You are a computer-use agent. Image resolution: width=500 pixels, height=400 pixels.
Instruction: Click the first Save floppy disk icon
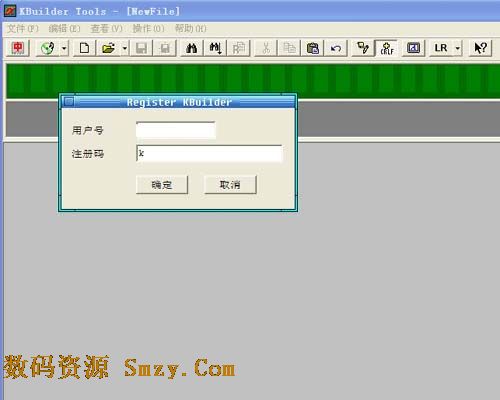point(141,48)
